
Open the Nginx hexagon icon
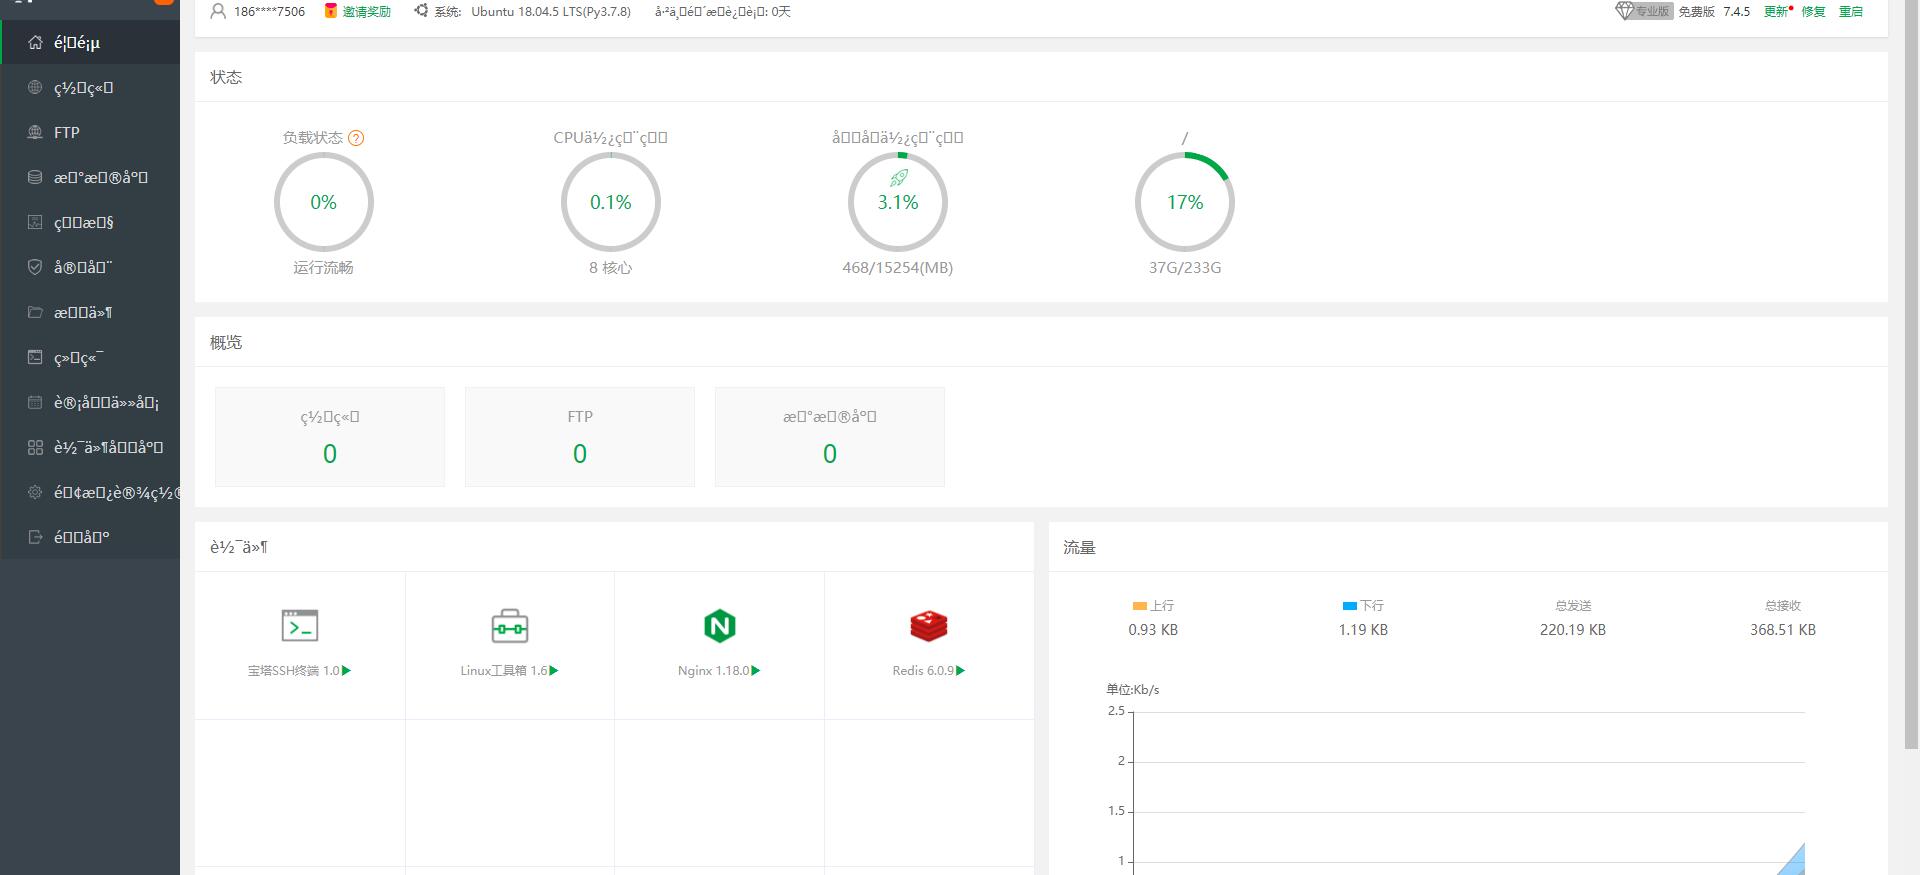coord(720,626)
